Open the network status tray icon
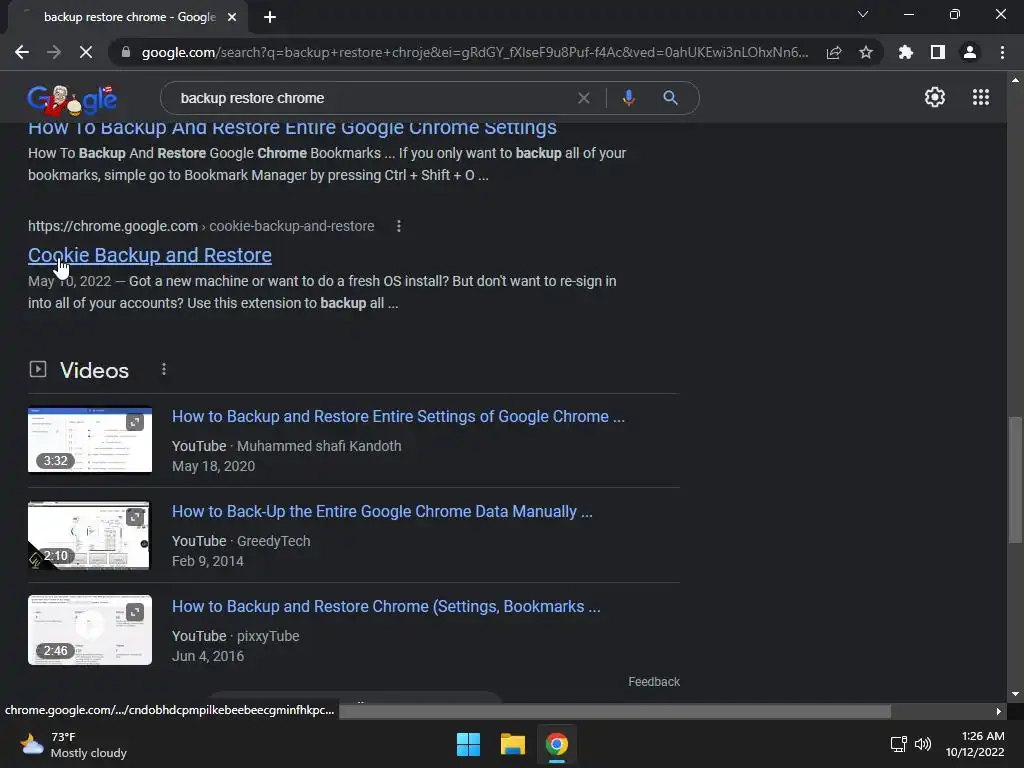The image size is (1024, 768). click(x=899, y=744)
